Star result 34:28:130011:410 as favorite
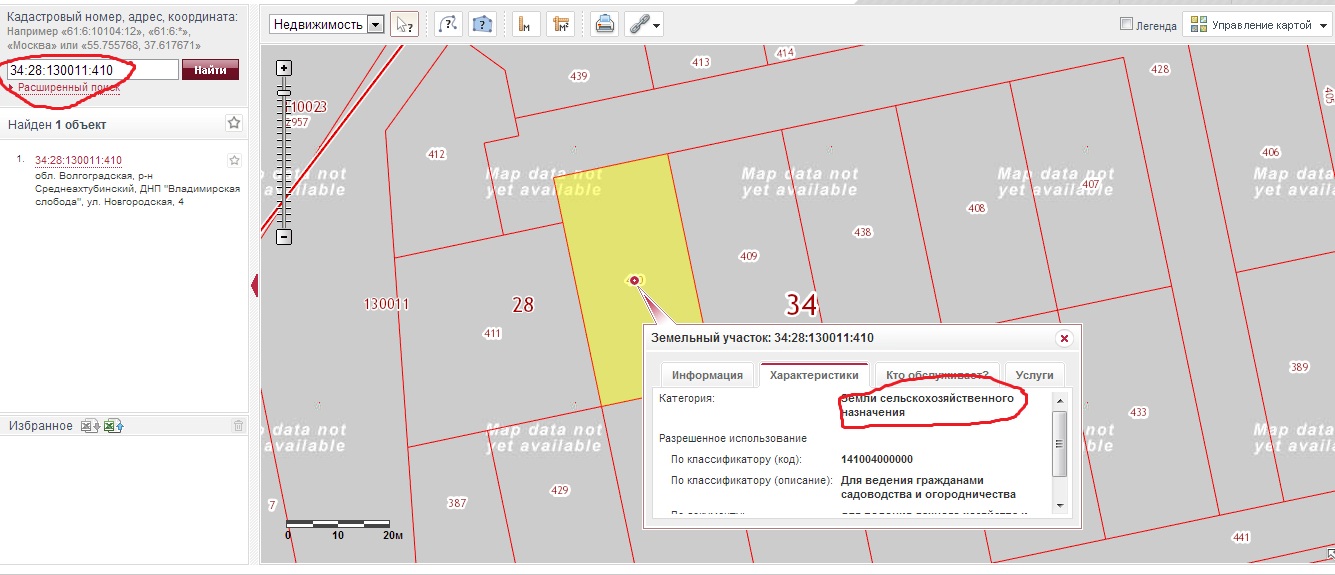The height and width of the screenshot is (575, 1335). 234,160
